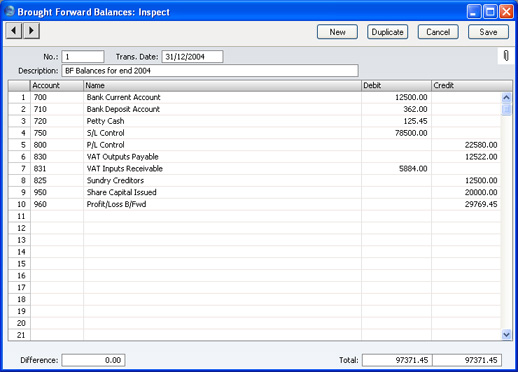Select the VAT Inputs Receivable name cell
The image size is (518, 372).
(x=222, y=169)
